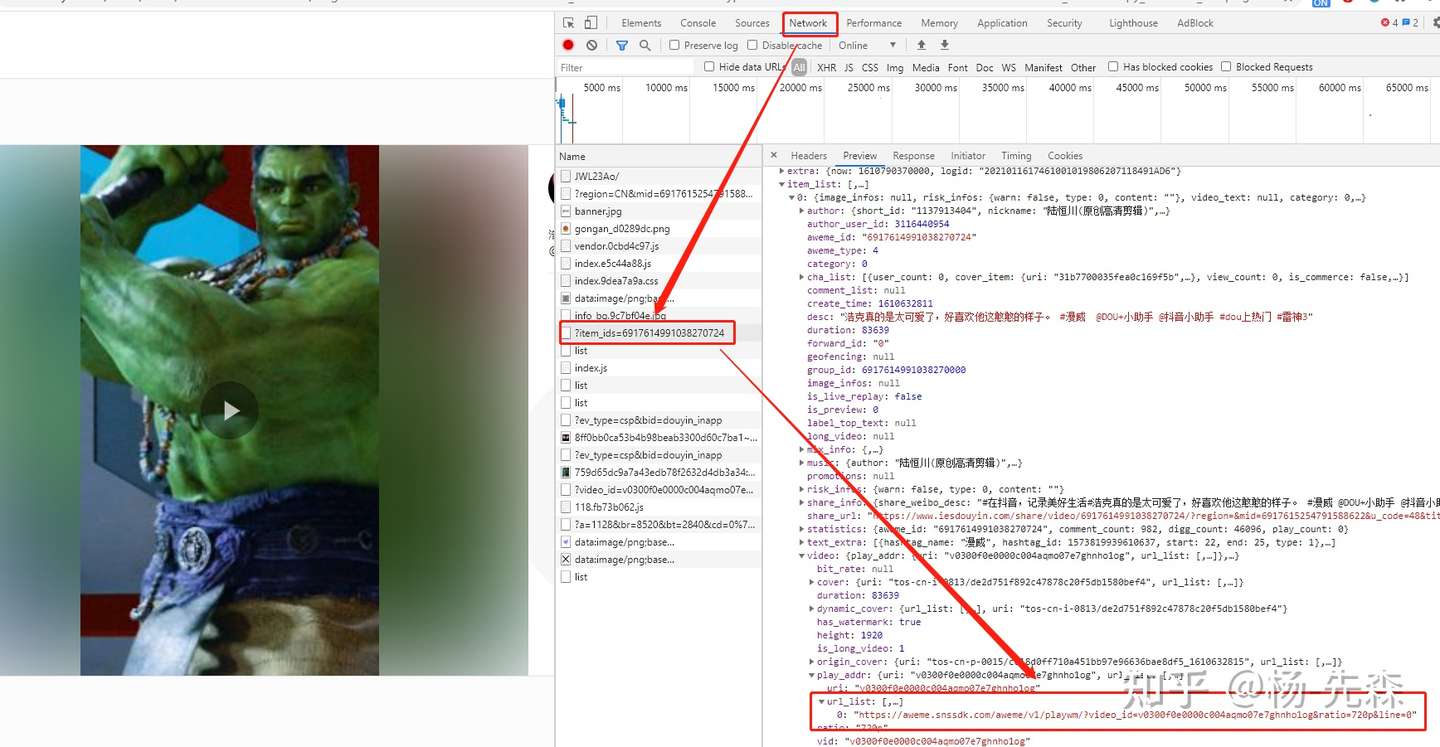The width and height of the screenshot is (1440, 747).
Task: Expand the text_extra node
Action: pos(802,542)
